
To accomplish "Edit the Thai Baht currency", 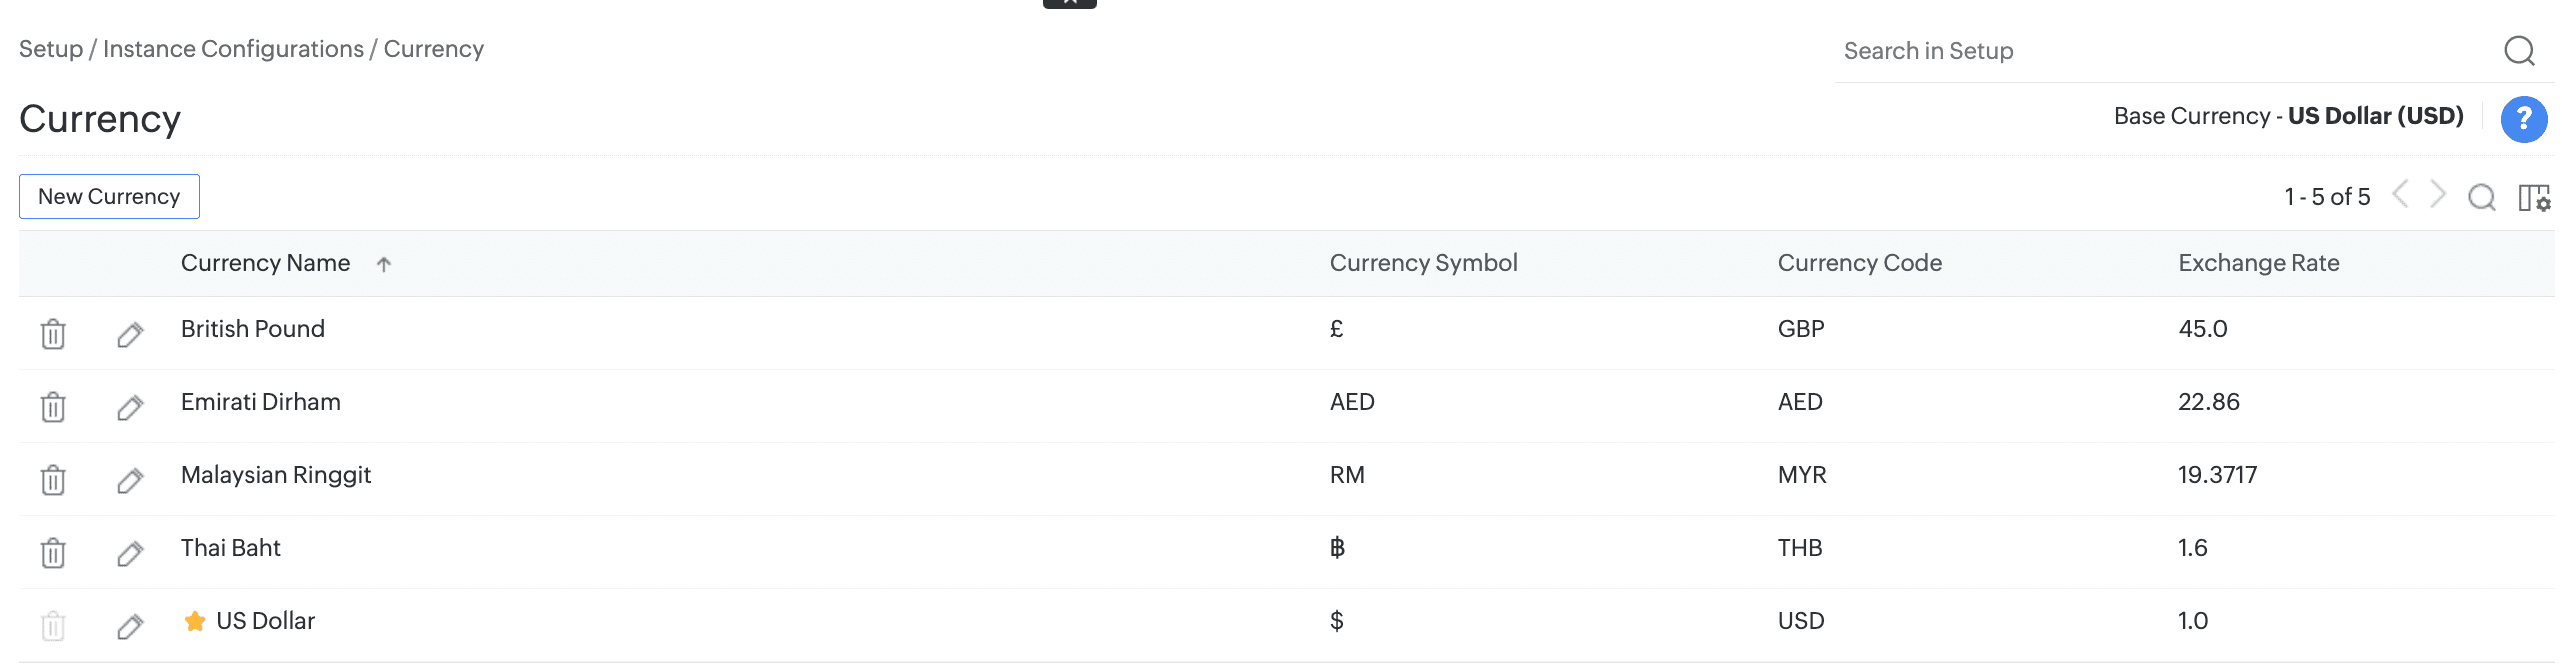I will (x=130, y=553).
